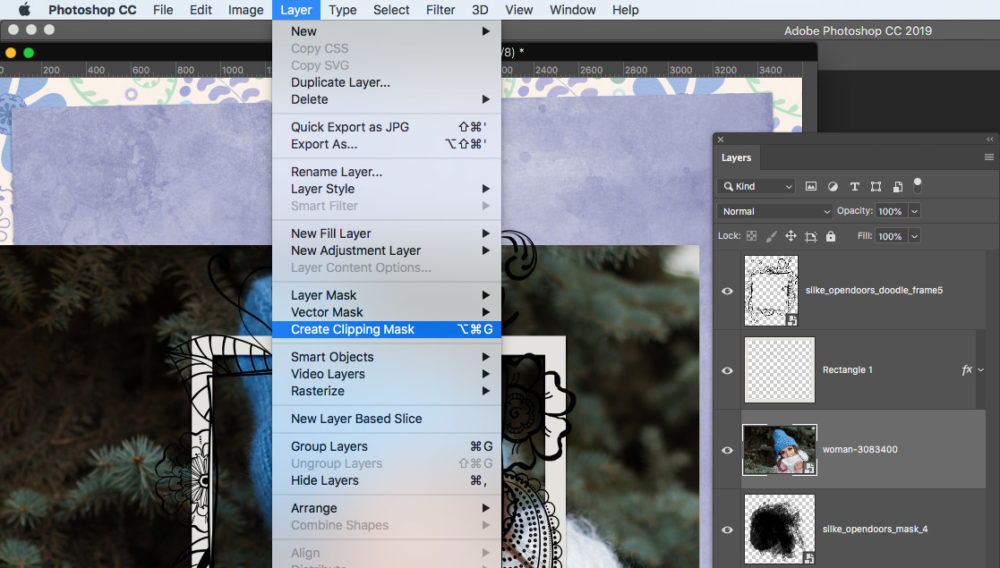Click the fx icon on Rectangle 1 layer
Image resolution: width=1000 pixels, height=568 pixels.
[967, 370]
